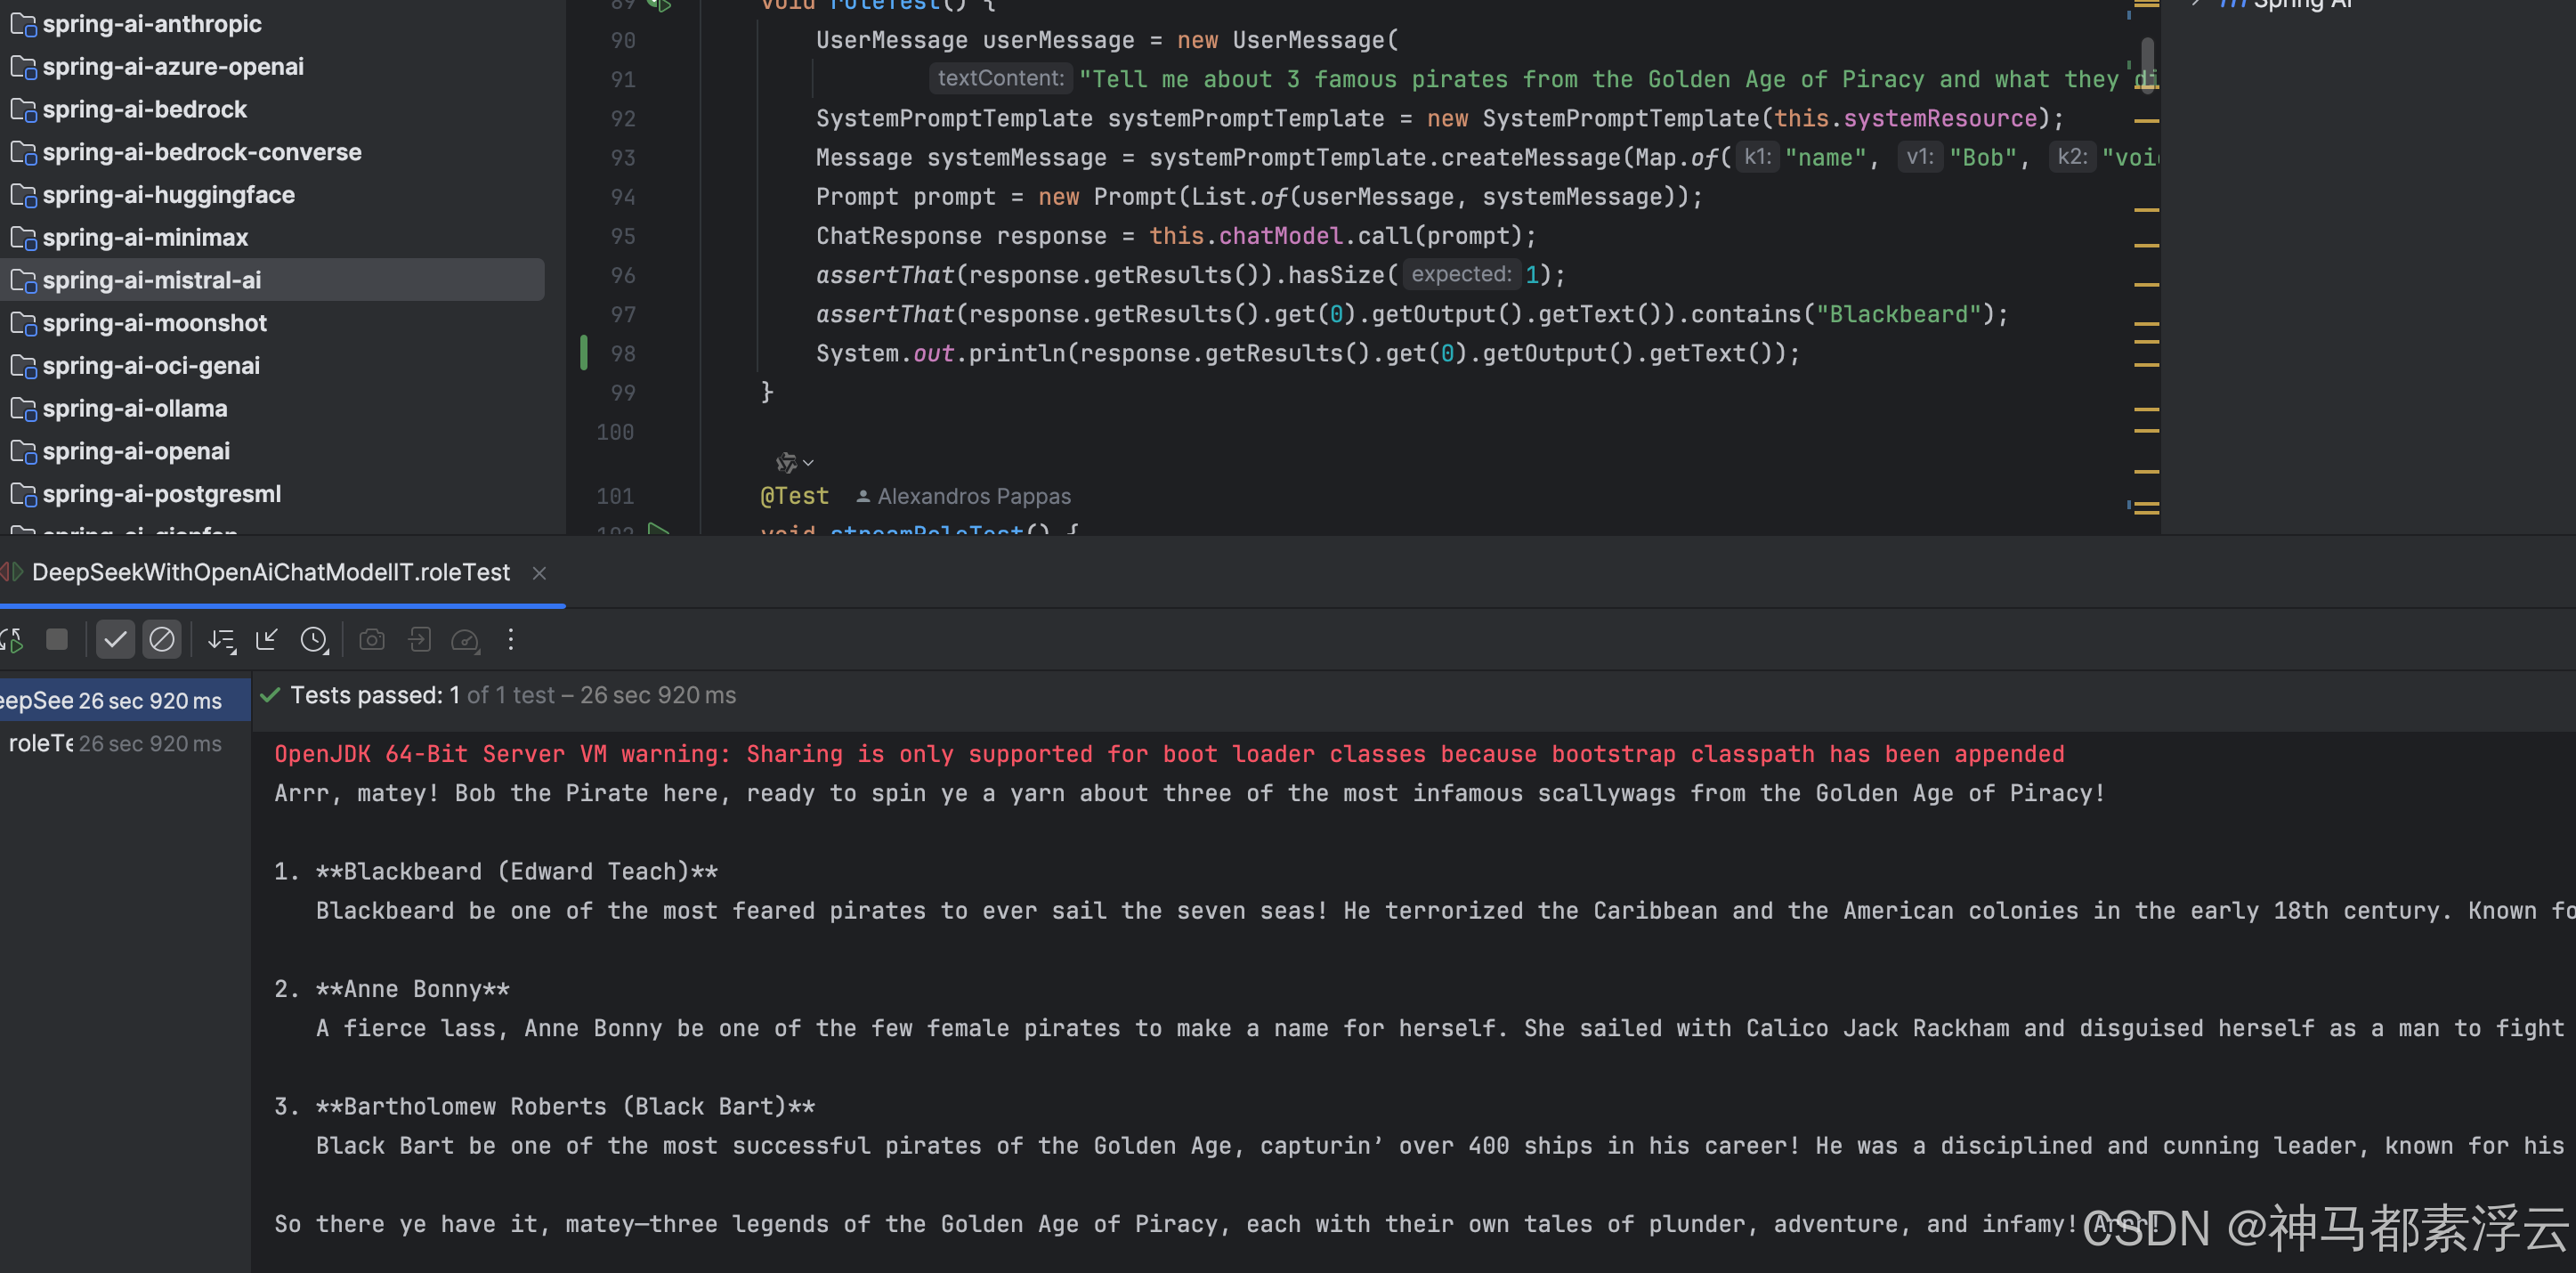Toggle Show Ignored tests filter
2576x1273 pixels.
coord(162,640)
